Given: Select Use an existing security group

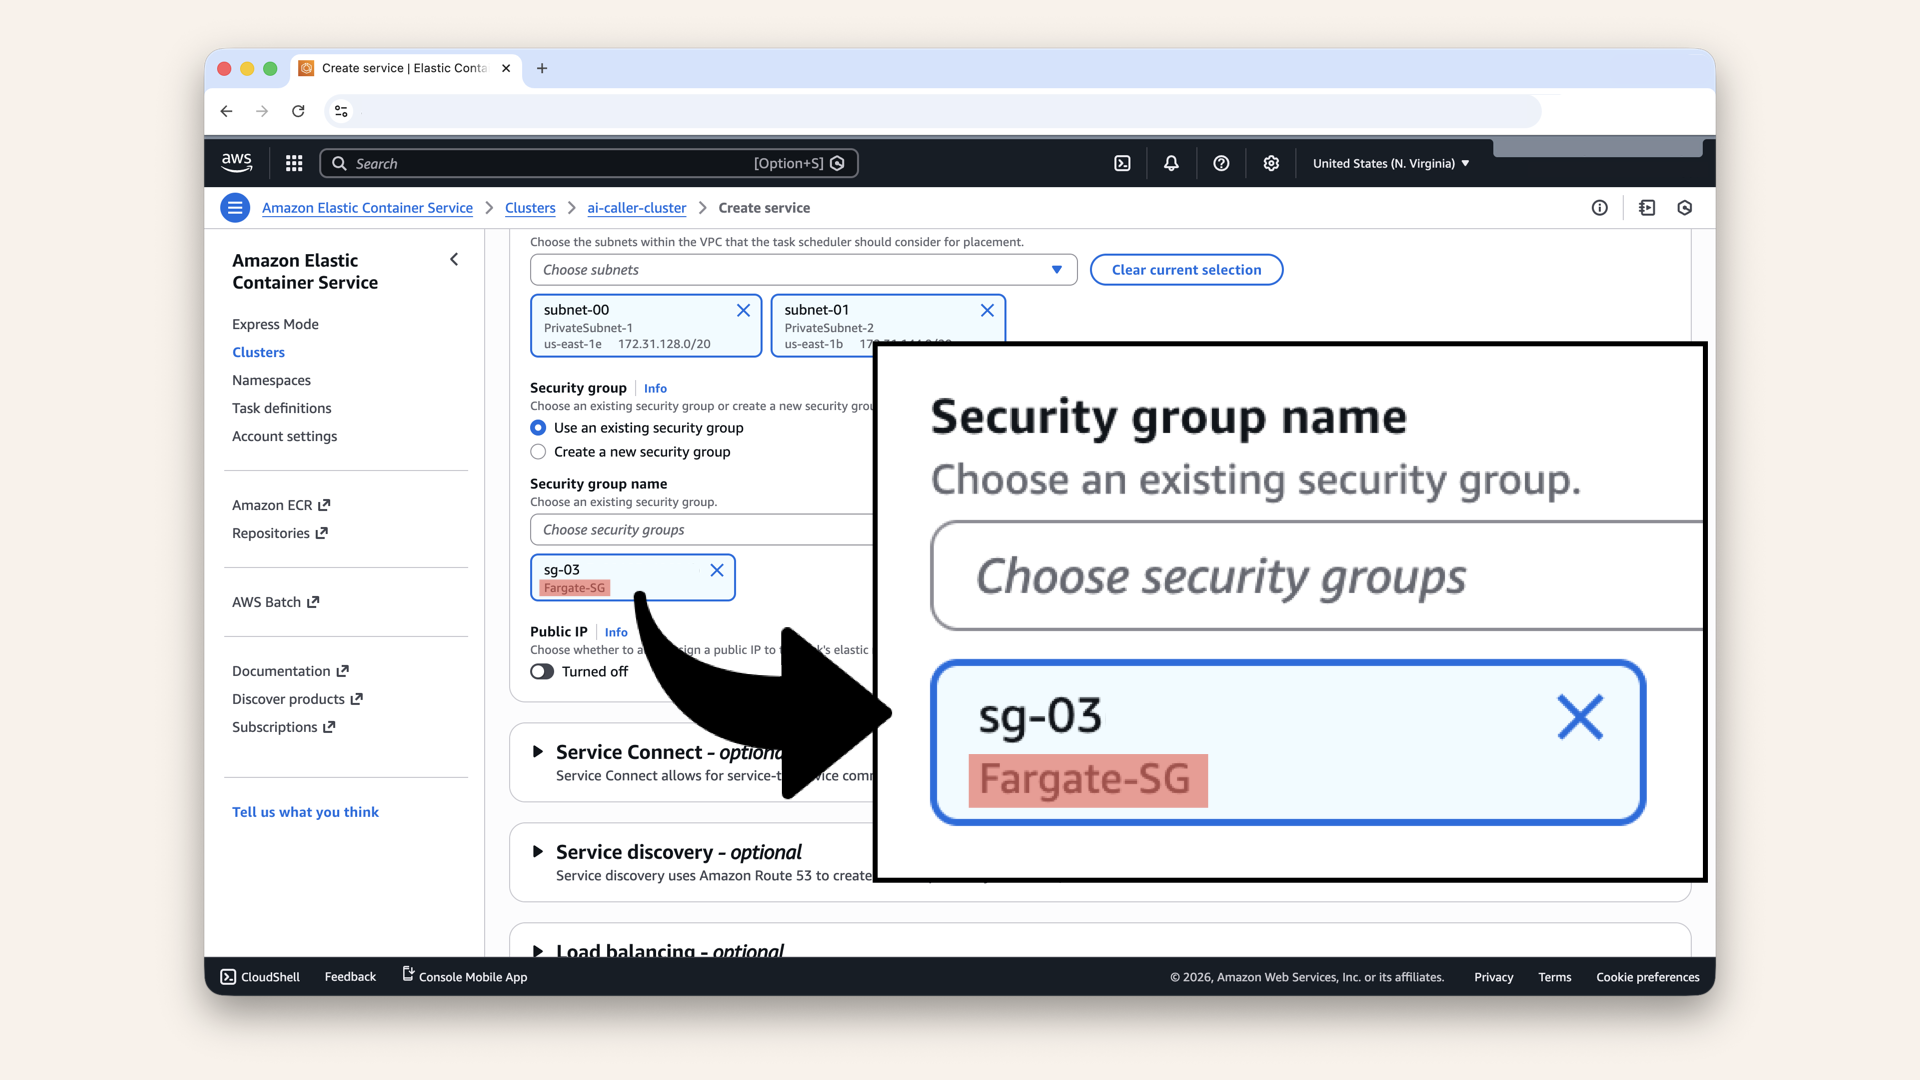Looking at the screenshot, I should click(538, 428).
